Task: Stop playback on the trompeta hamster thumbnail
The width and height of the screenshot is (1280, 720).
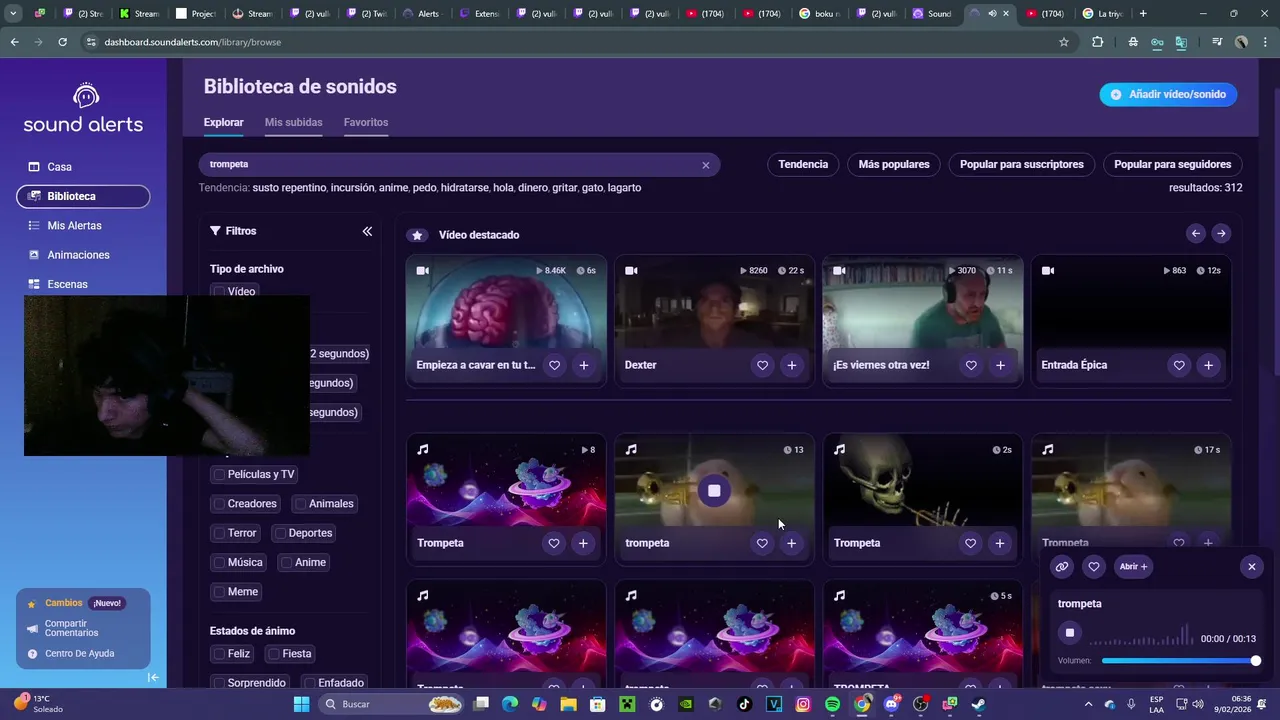Action: 714,491
